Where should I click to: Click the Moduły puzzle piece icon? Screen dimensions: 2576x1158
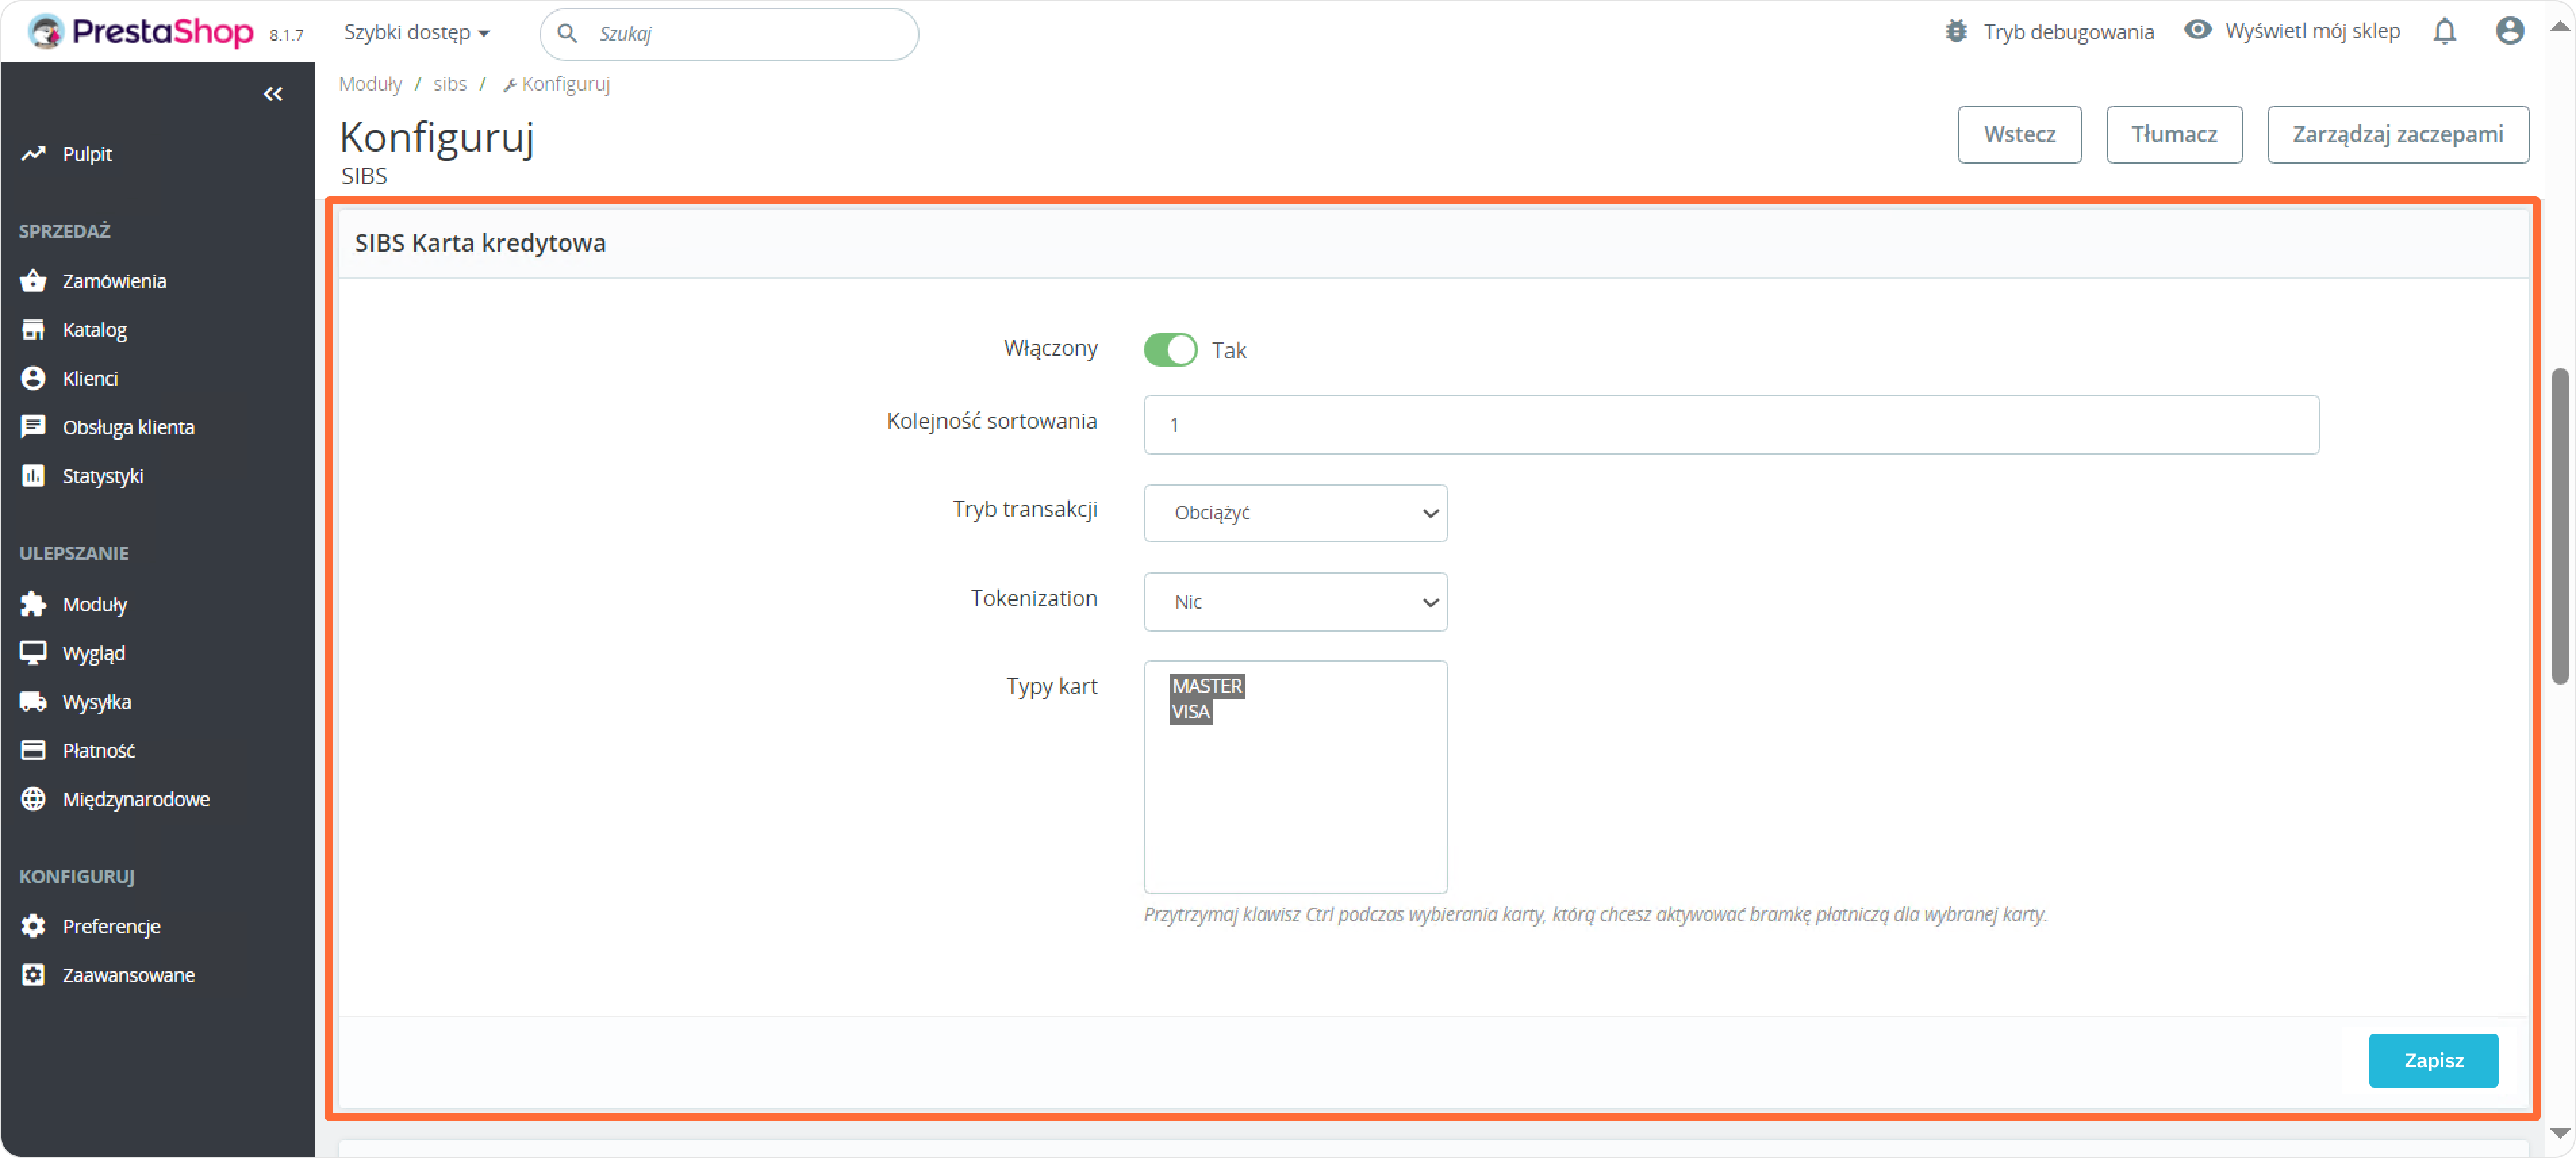pyautogui.click(x=33, y=604)
